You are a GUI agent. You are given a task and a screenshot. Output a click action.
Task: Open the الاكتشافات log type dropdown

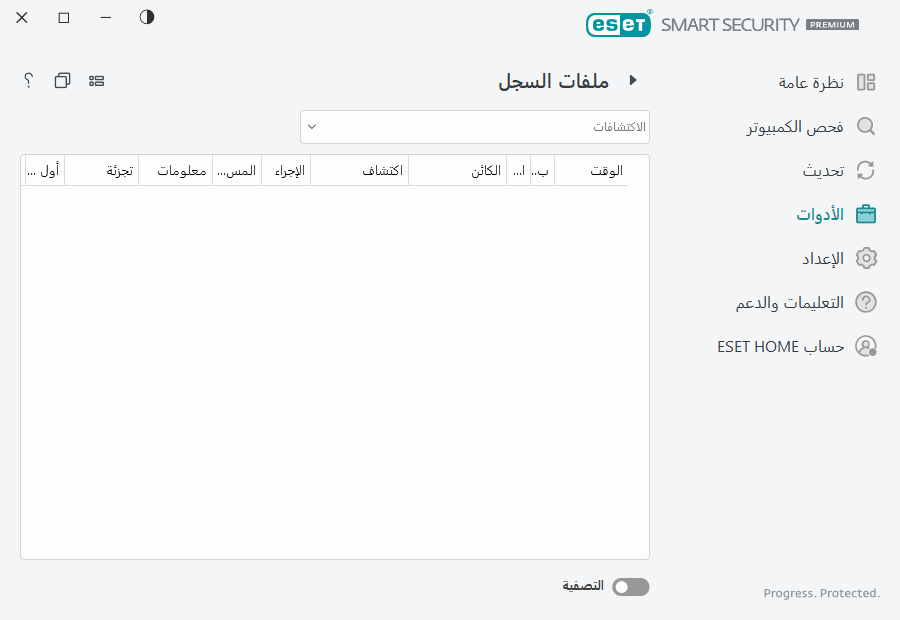point(475,127)
